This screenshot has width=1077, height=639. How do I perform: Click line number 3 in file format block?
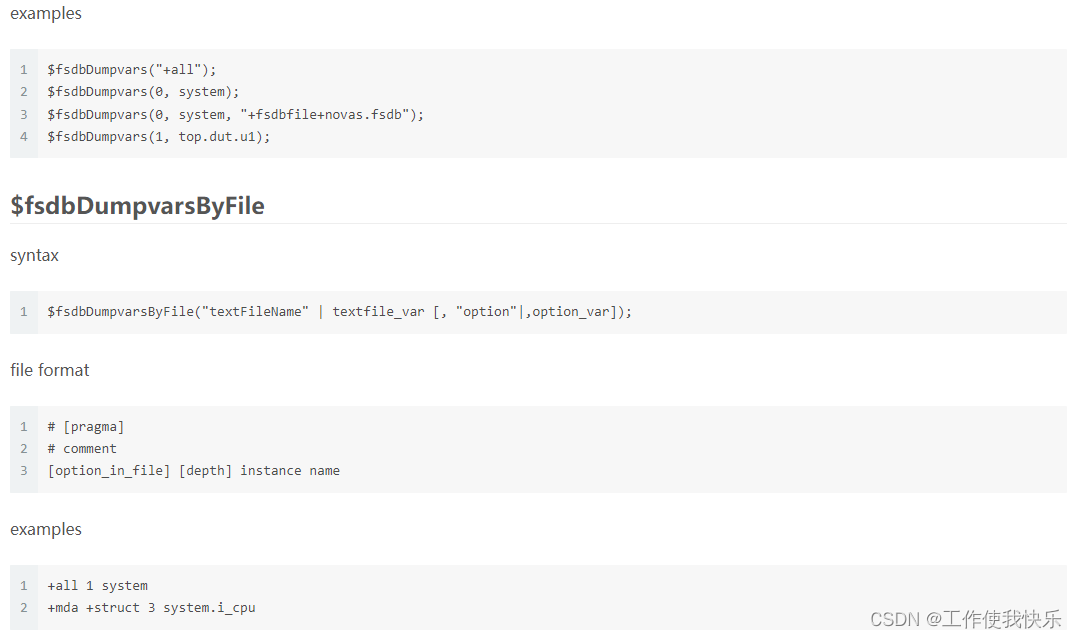point(24,471)
